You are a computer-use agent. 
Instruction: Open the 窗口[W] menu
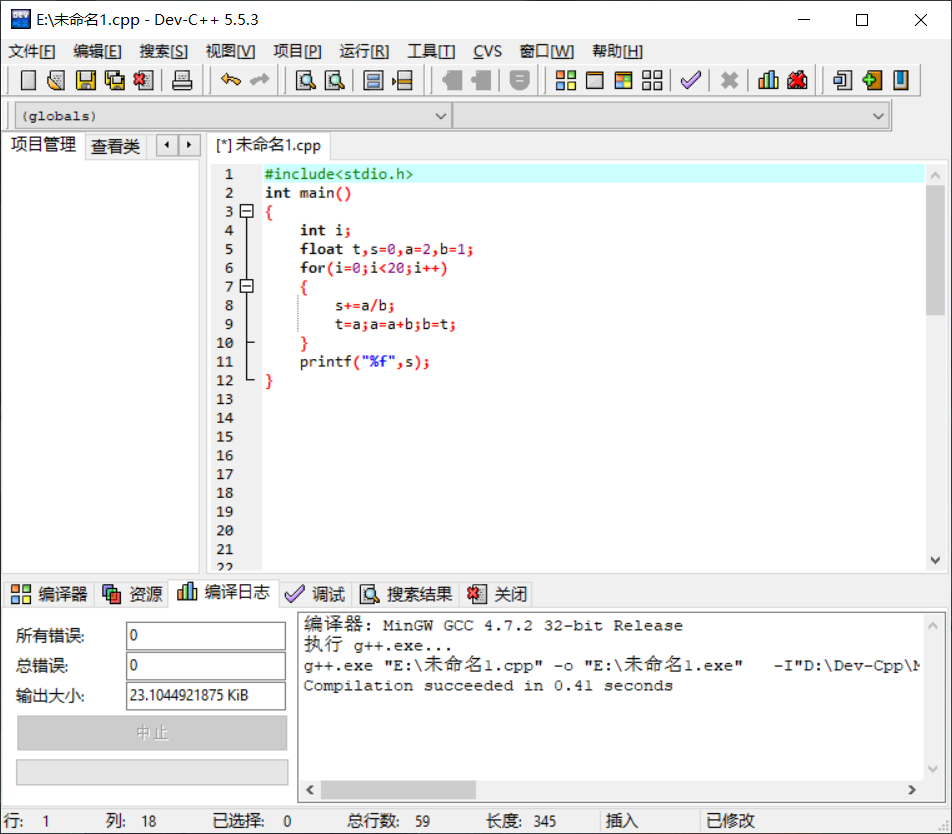tap(546, 52)
